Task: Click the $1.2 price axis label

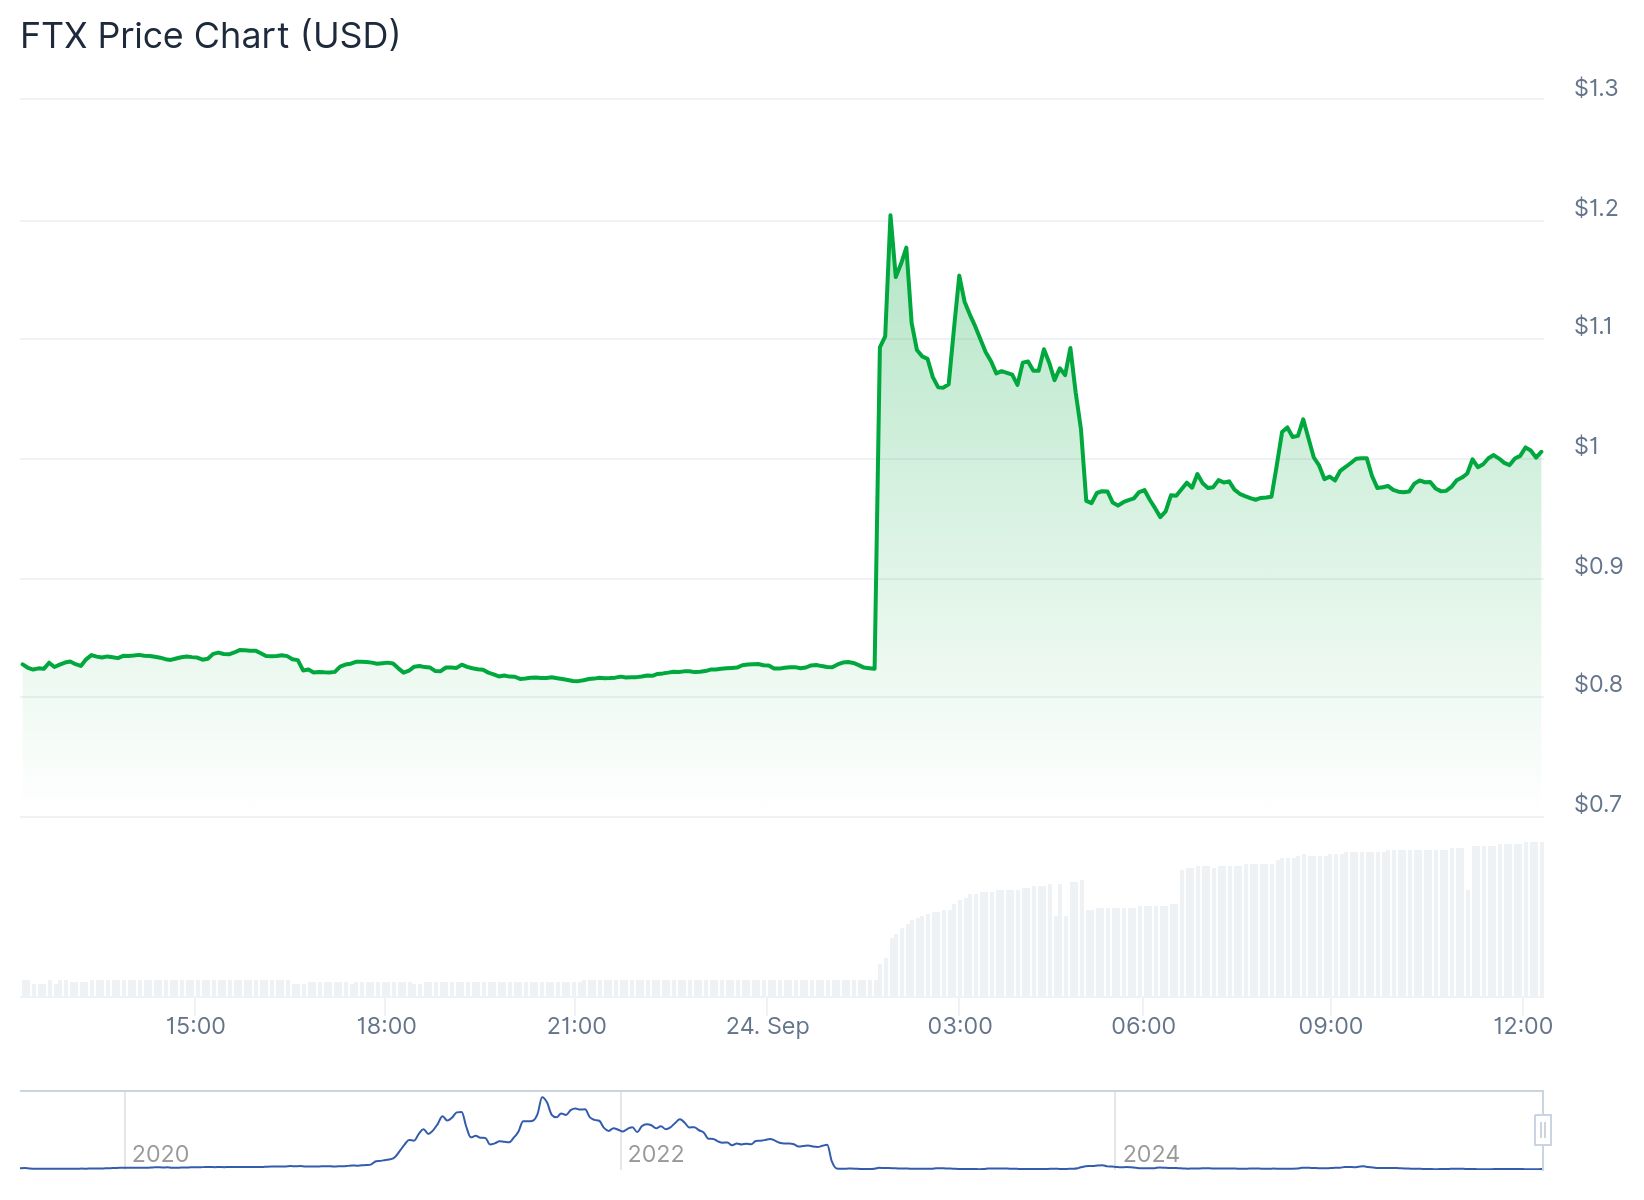Action: click(x=1596, y=208)
